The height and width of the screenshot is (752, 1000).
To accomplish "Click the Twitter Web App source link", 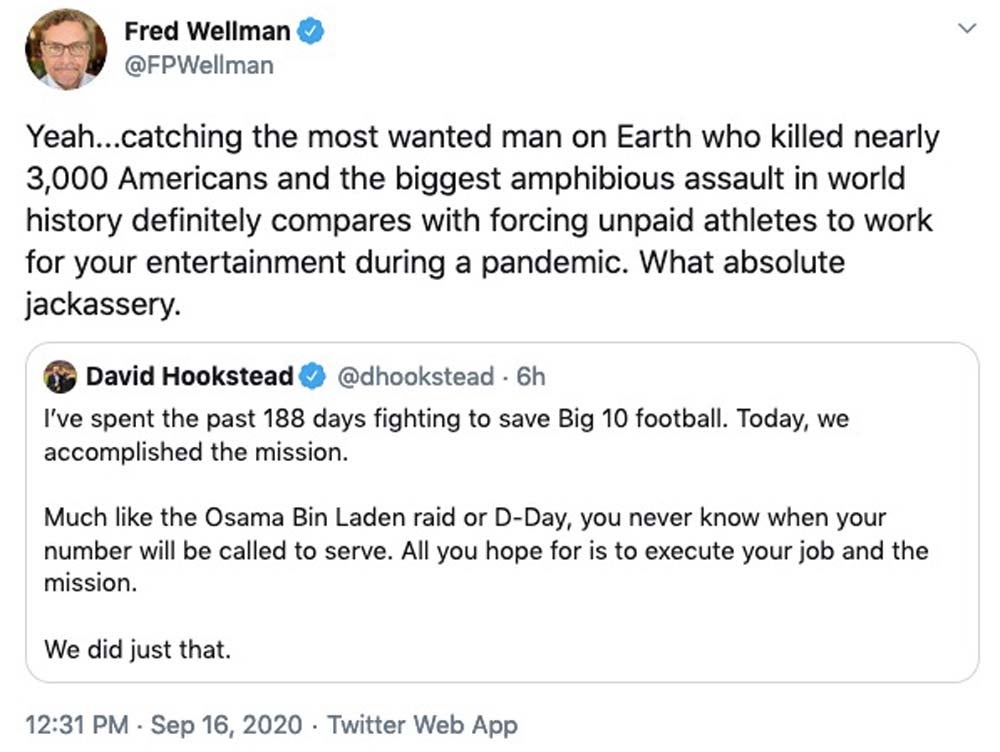I will [422, 725].
